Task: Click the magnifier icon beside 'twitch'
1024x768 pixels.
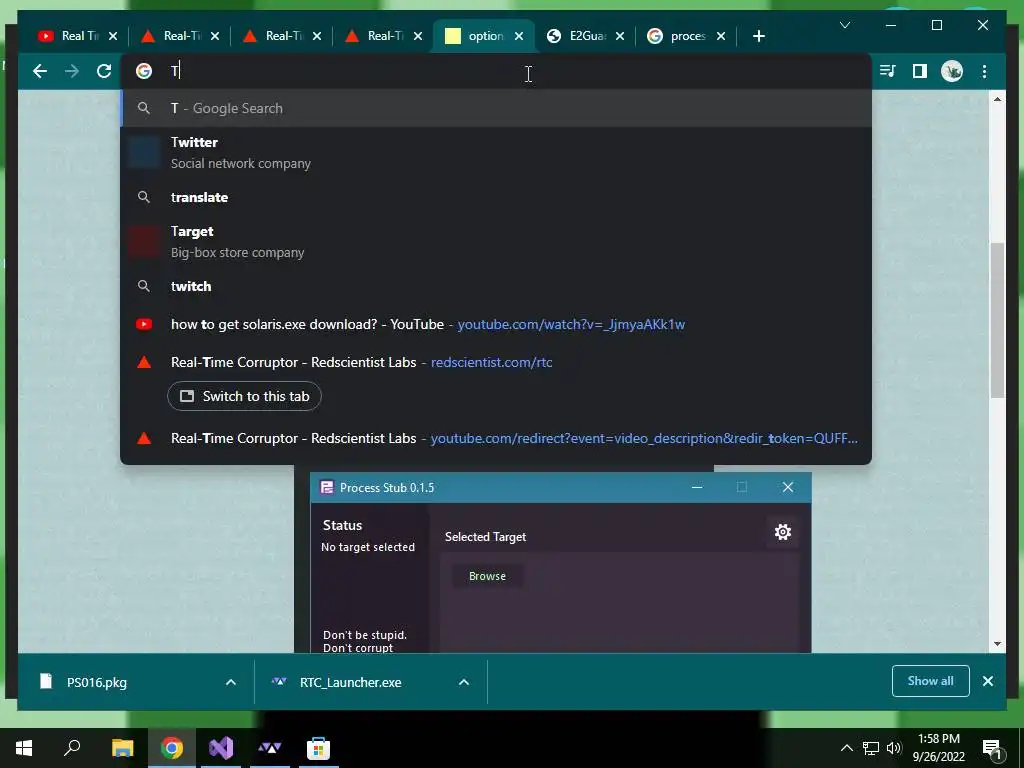Action: (x=144, y=286)
